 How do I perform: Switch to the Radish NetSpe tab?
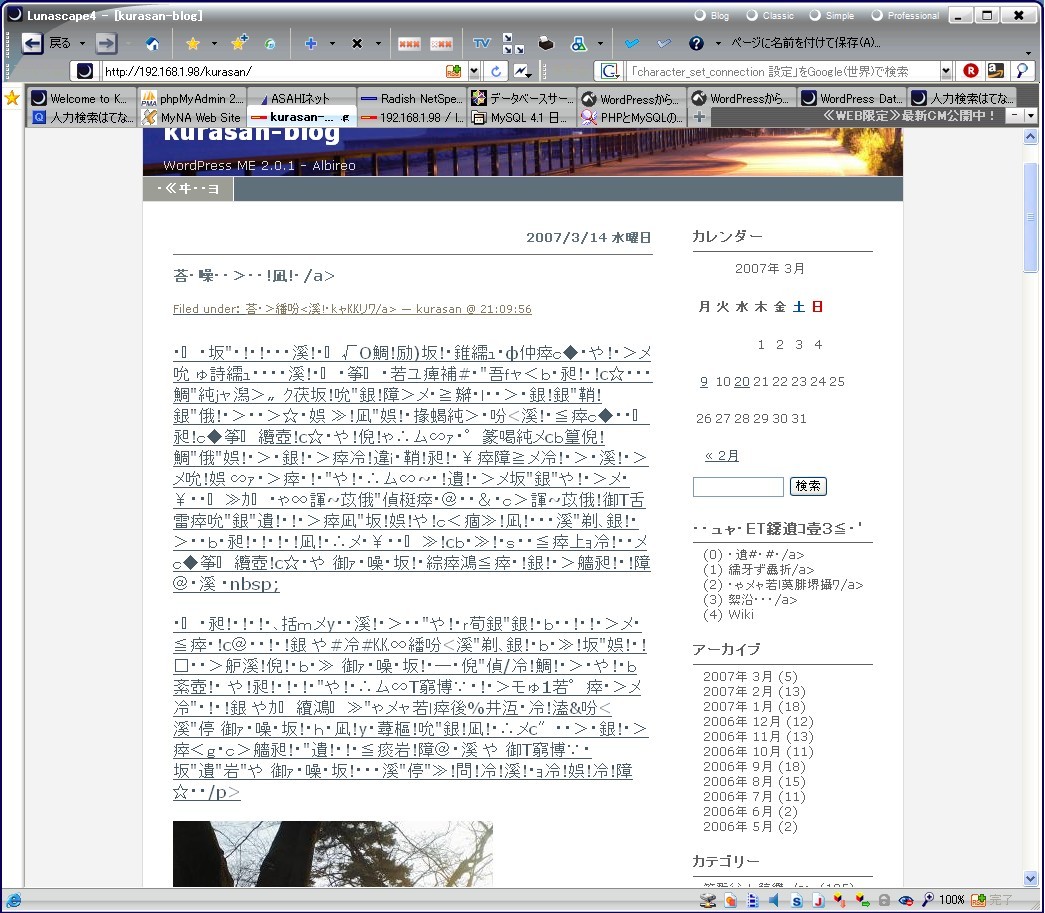coord(412,99)
